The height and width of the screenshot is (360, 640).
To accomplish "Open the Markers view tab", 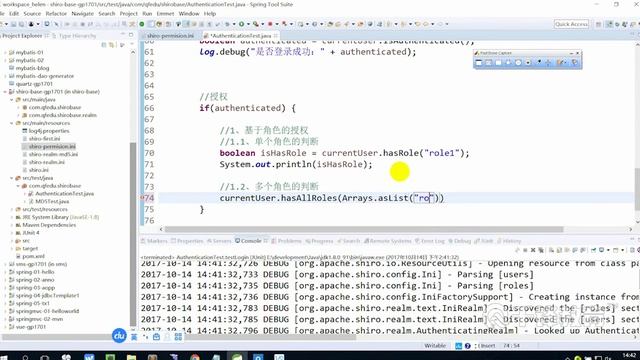I will 154,241.
